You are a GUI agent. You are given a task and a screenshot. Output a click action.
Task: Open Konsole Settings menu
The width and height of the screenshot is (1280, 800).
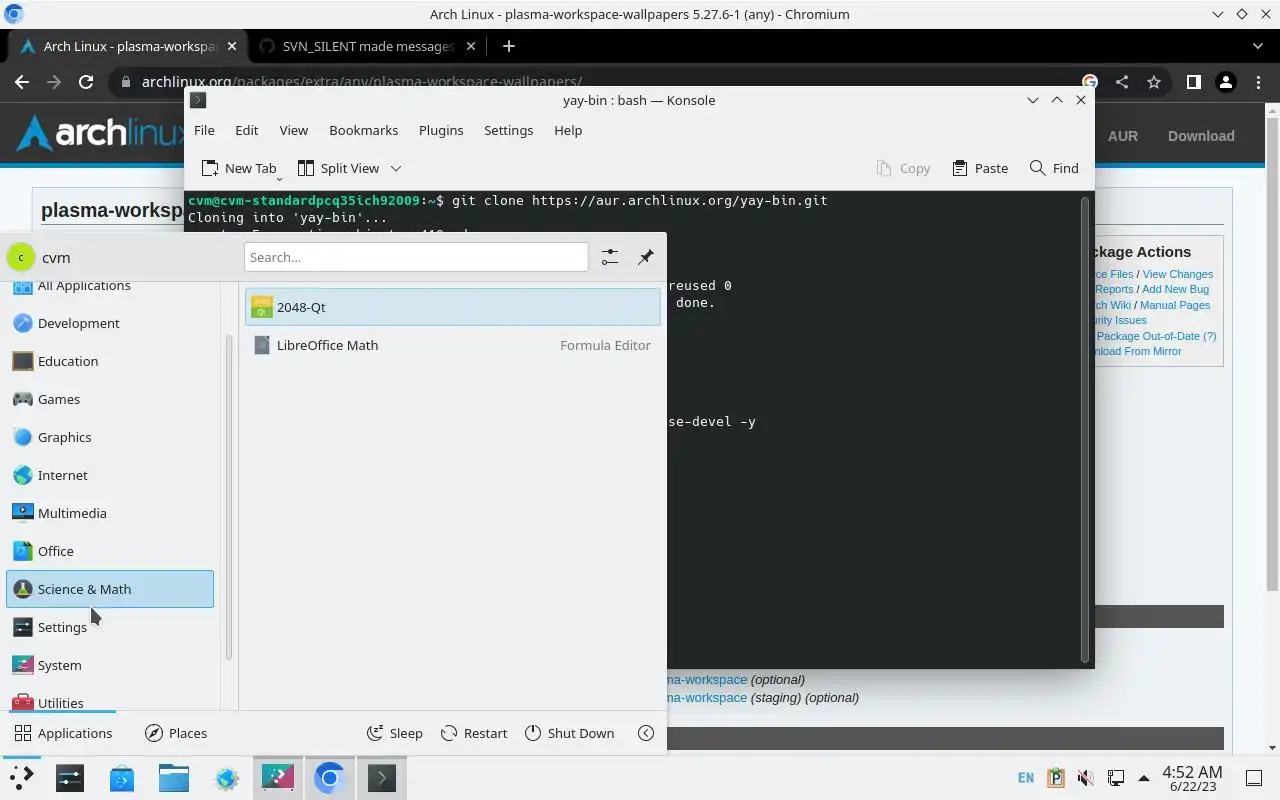508,130
